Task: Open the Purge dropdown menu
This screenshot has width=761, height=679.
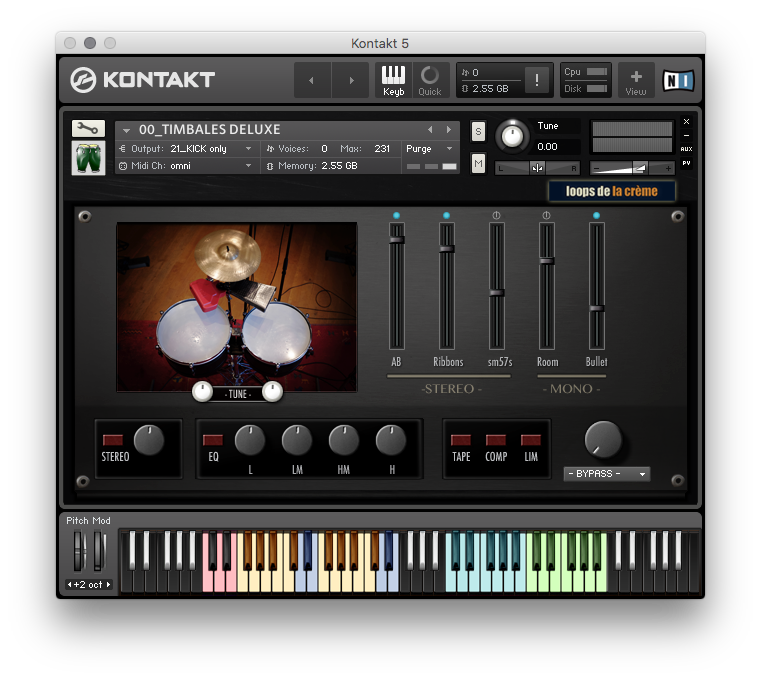Action: [430, 149]
